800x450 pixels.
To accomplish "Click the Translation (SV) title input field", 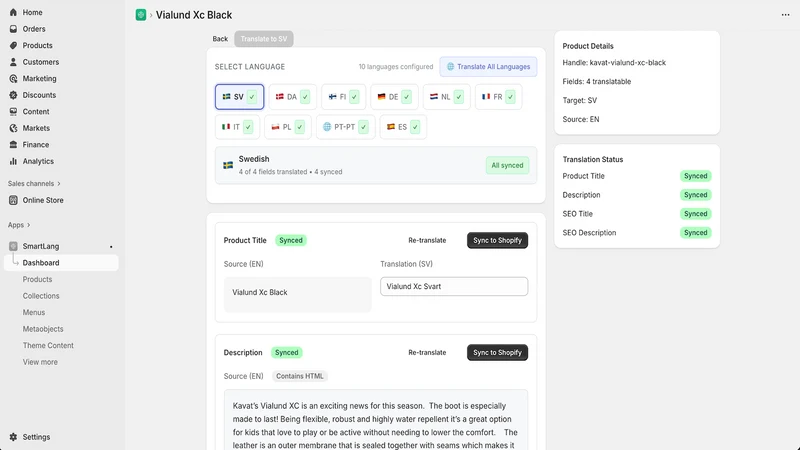I will (454, 286).
